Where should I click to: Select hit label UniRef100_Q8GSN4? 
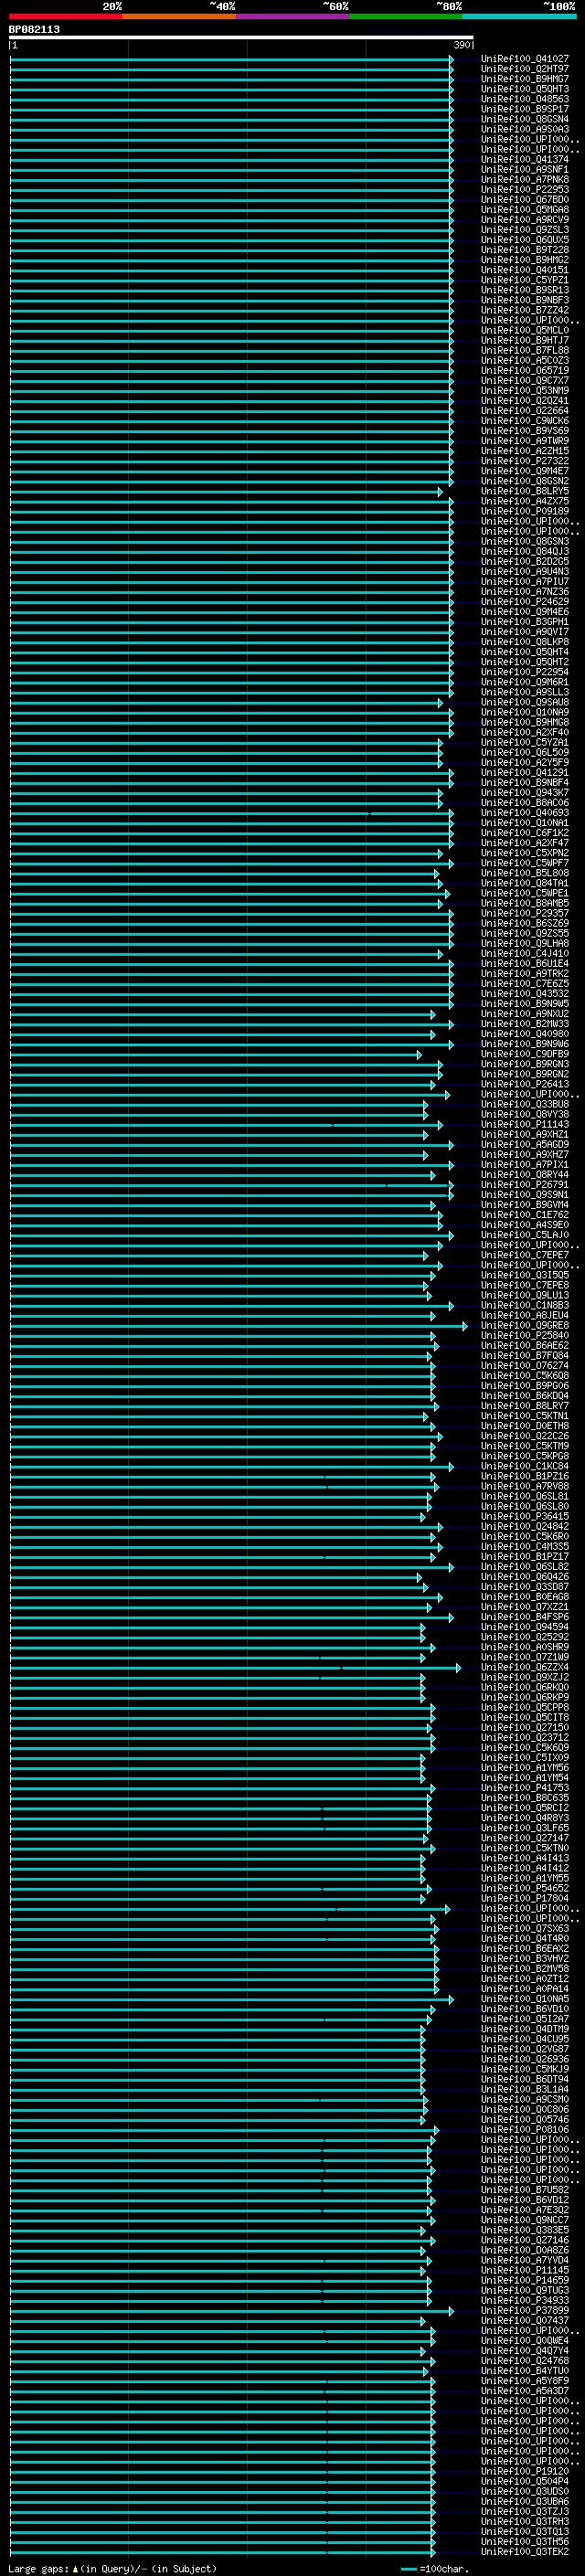(525, 119)
